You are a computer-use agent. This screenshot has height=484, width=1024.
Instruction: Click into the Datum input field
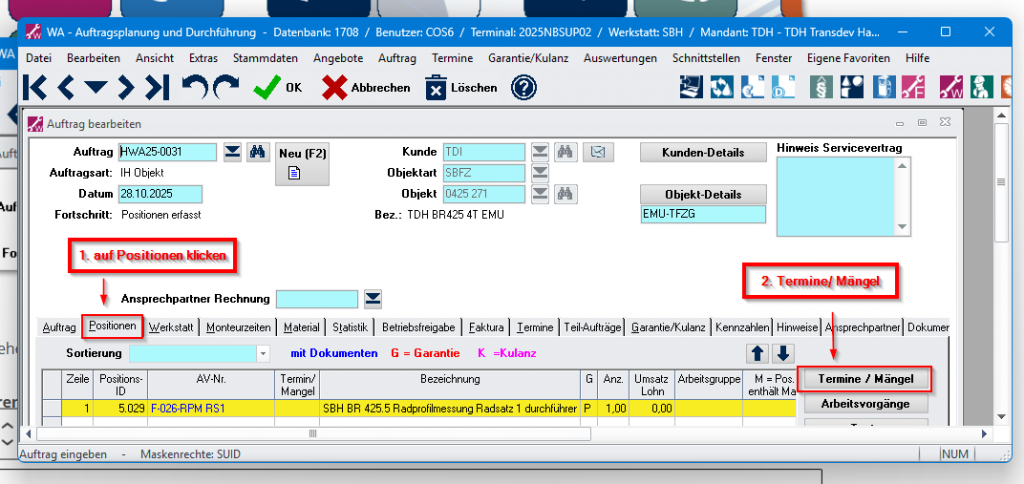159,194
